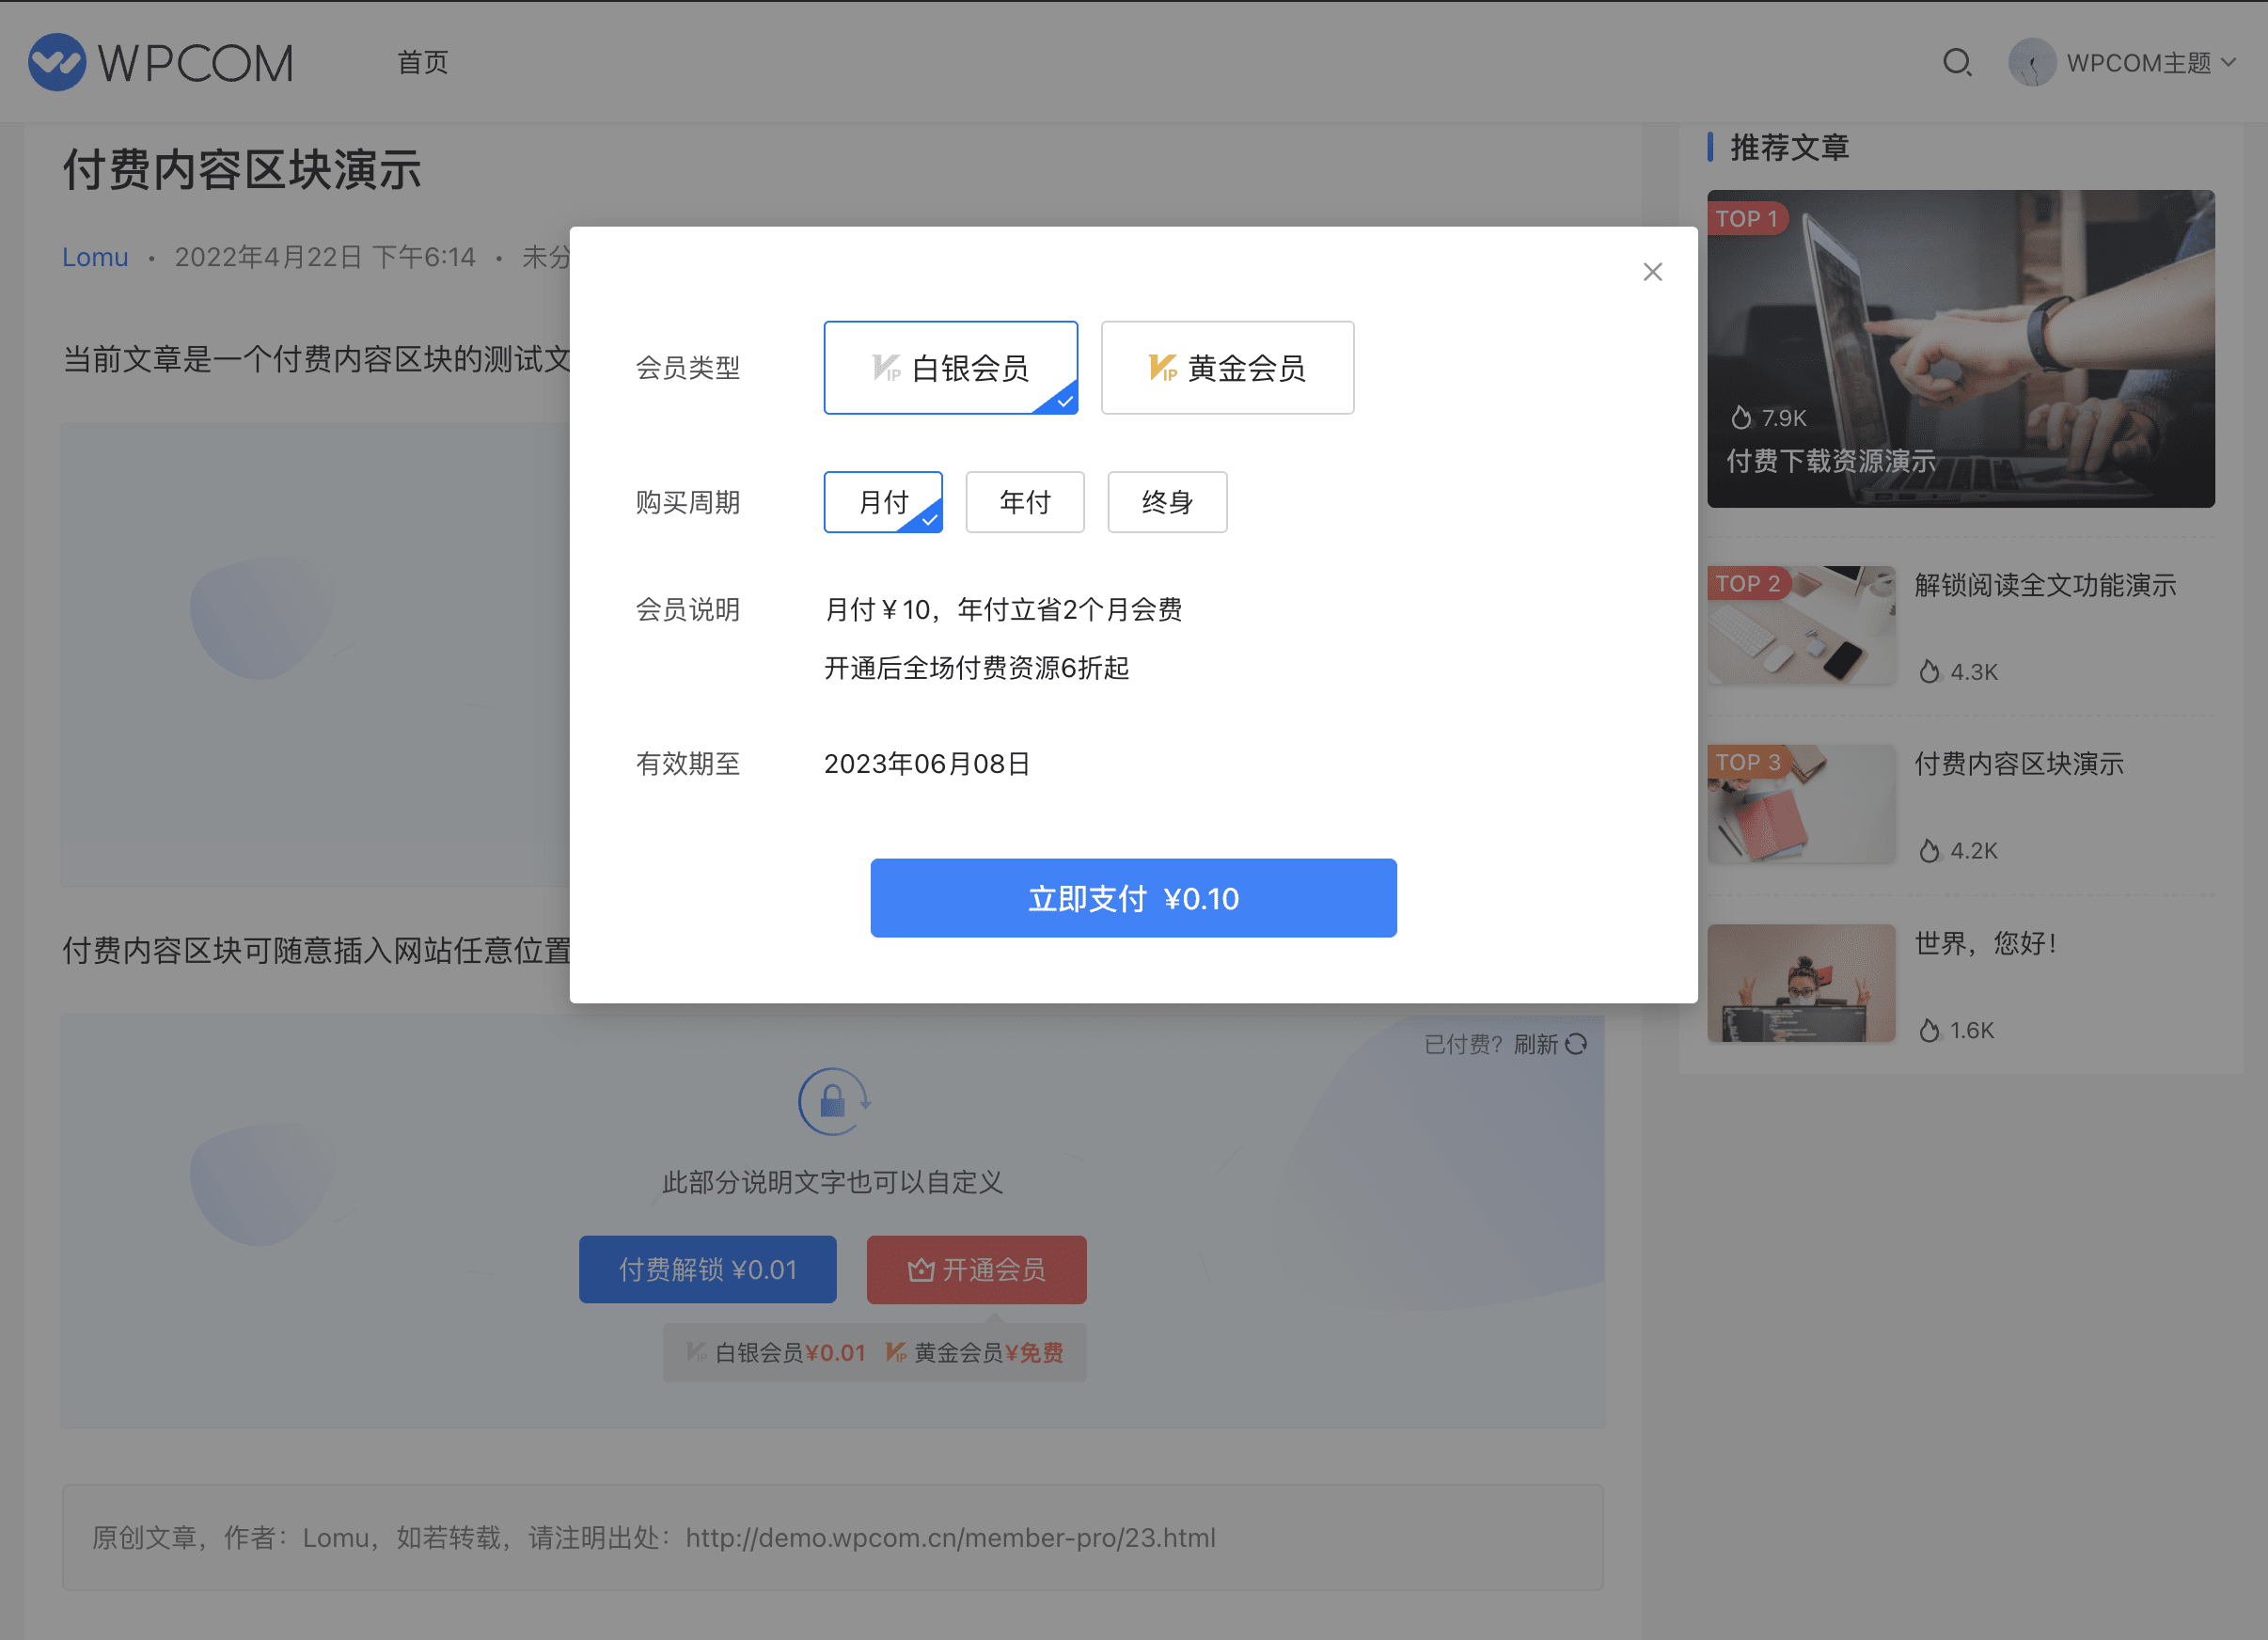This screenshot has width=2268, height=1640.
Task: Open 解锁阅读全文功能演示 article link
Action: [x=2045, y=585]
